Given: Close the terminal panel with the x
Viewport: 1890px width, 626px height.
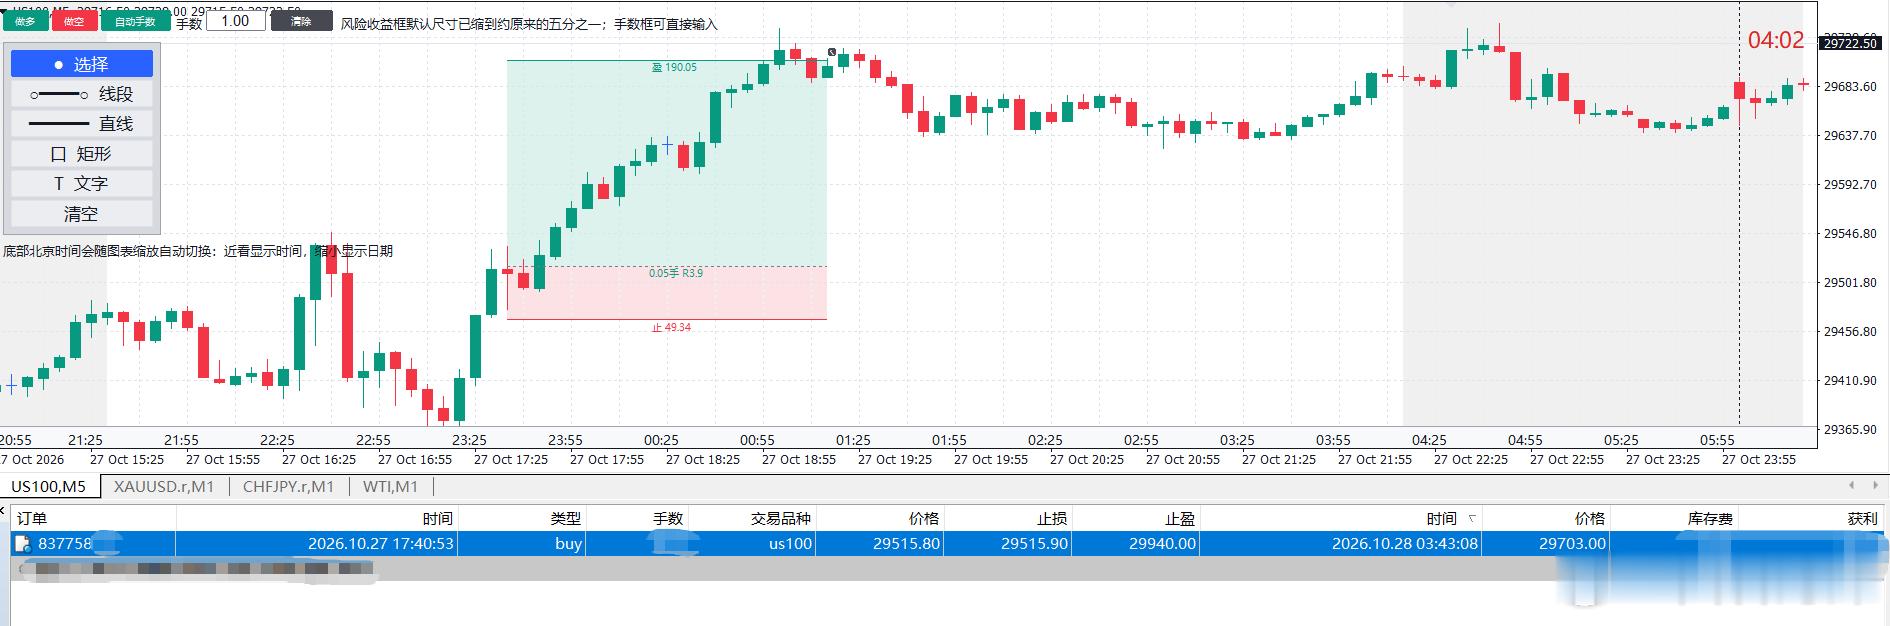Looking at the screenshot, I should click(x=4, y=510).
